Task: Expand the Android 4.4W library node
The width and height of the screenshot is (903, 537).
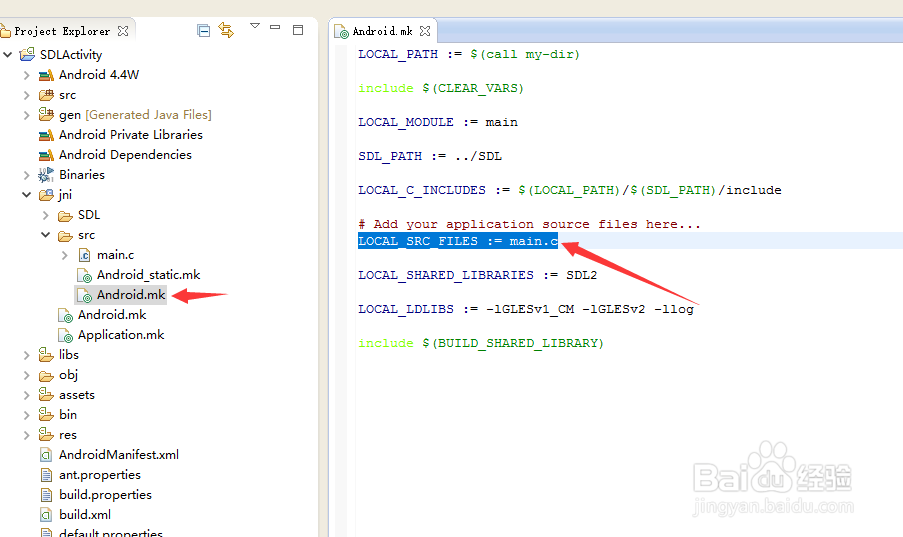Action: click(26, 75)
